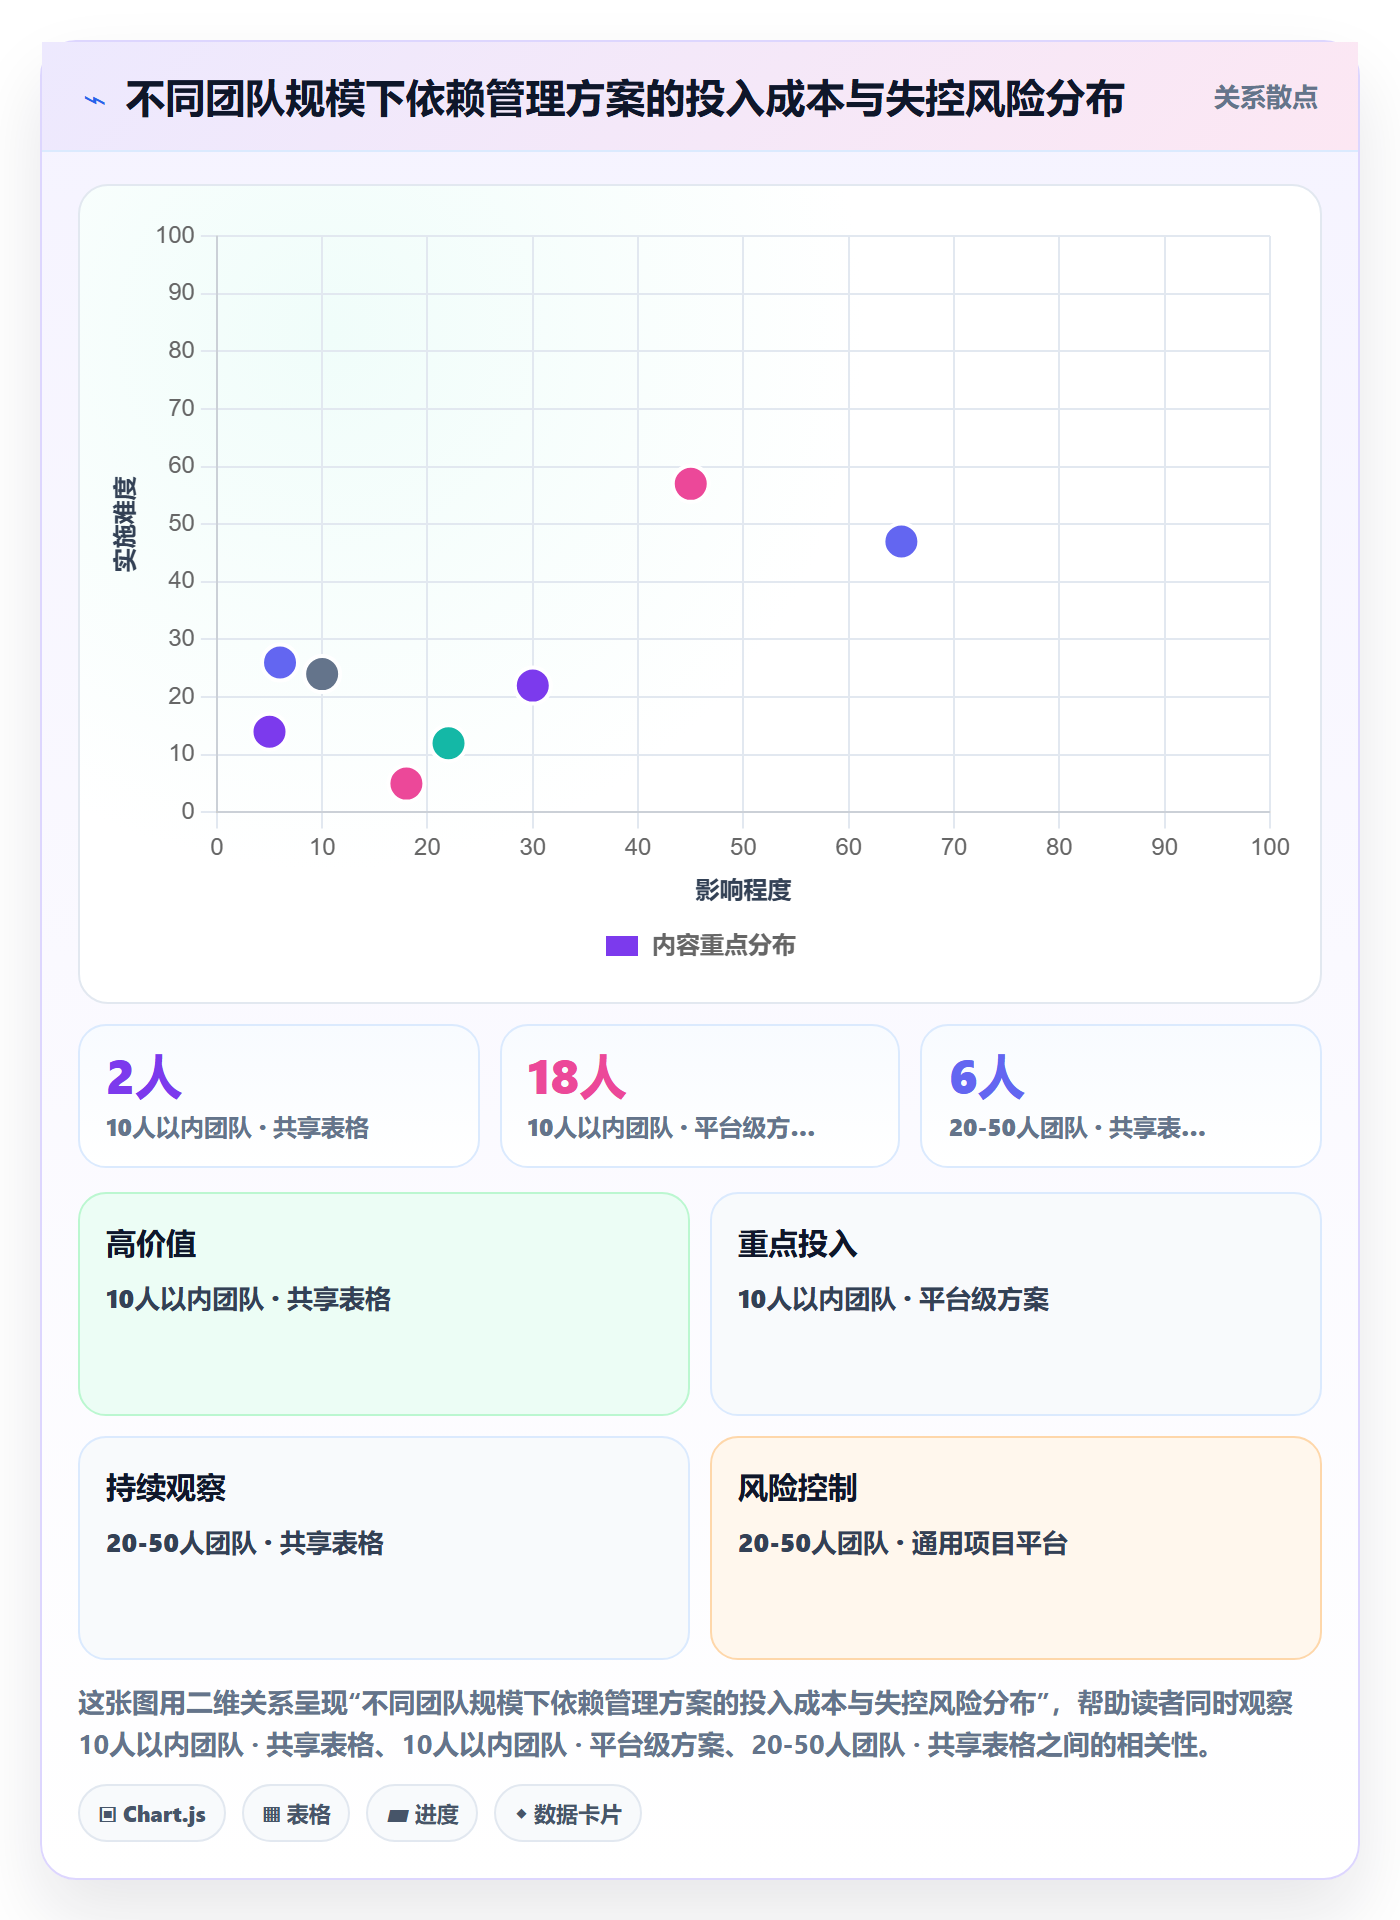The width and height of the screenshot is (1400, 1920).
Task: Select the 重点投入 quadrant card
Action: coord(1016,1304)
